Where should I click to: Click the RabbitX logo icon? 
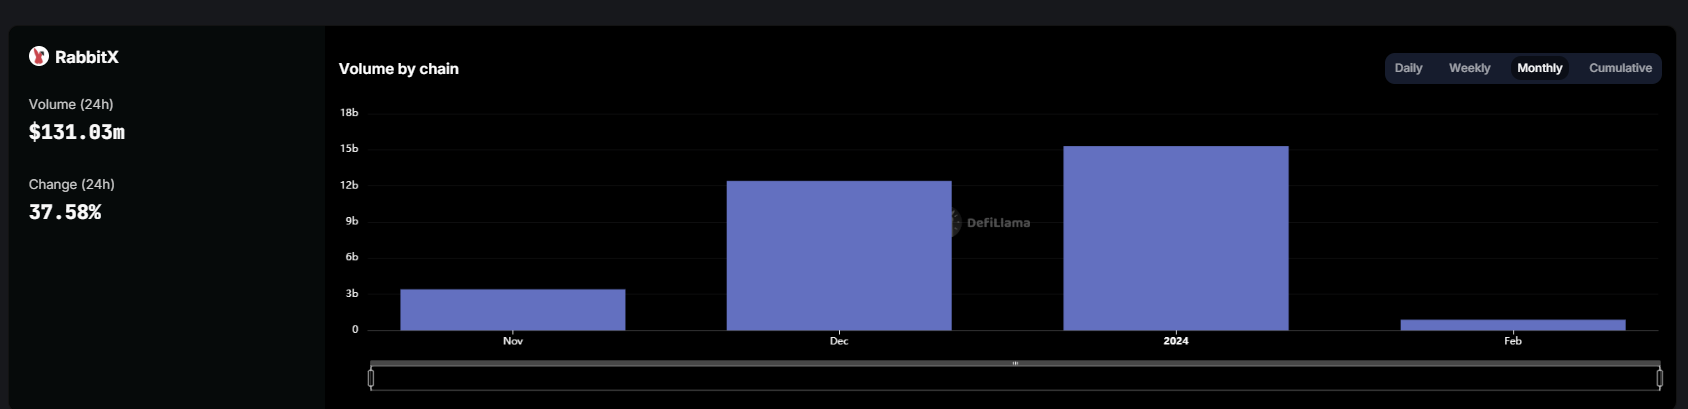(39, 56)
